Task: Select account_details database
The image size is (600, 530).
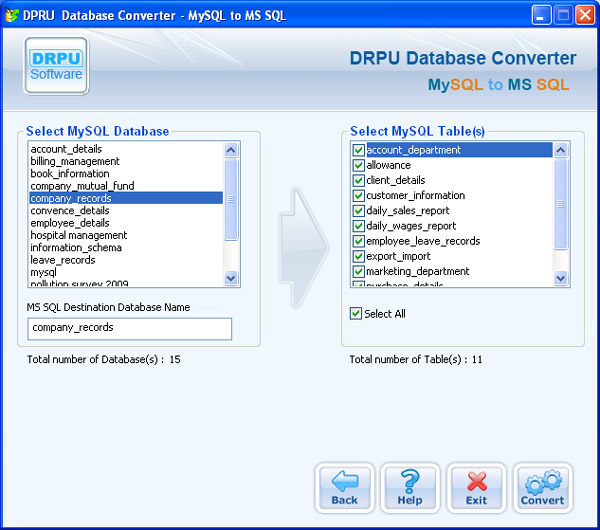Action: tap(126, 149)
